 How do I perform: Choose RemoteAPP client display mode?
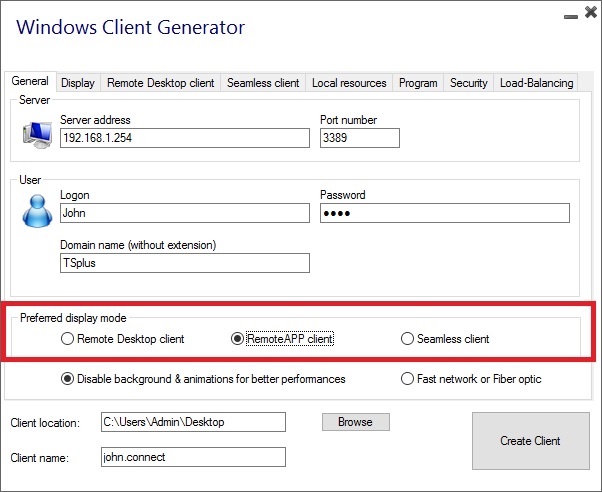point(237,339)
